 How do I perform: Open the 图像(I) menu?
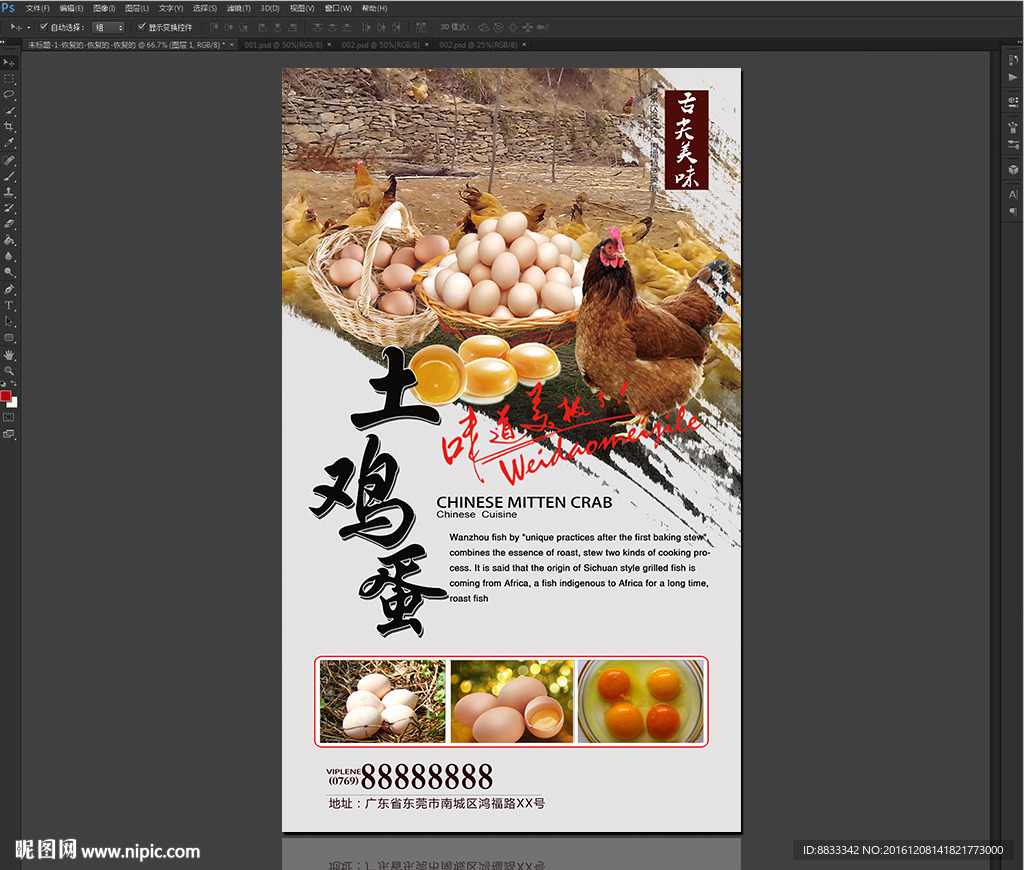[x=104, y=8]
